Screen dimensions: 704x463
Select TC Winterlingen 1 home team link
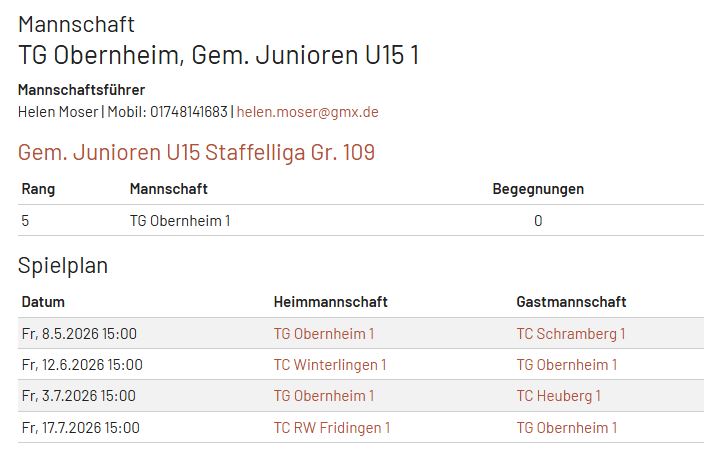pyautogui.click(x=329, y=365)
